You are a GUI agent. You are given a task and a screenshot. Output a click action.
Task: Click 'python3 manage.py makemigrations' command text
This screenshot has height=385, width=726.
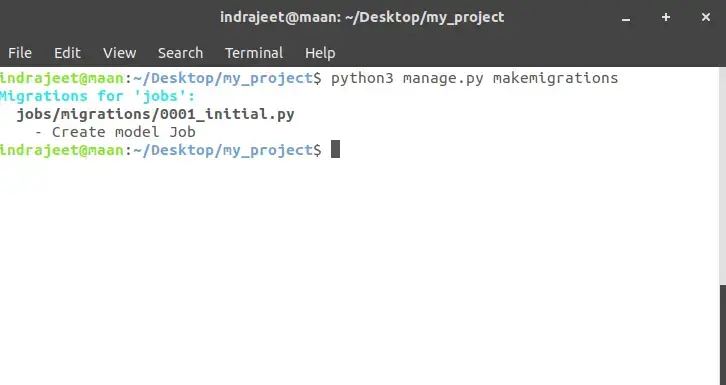point(474,78)
